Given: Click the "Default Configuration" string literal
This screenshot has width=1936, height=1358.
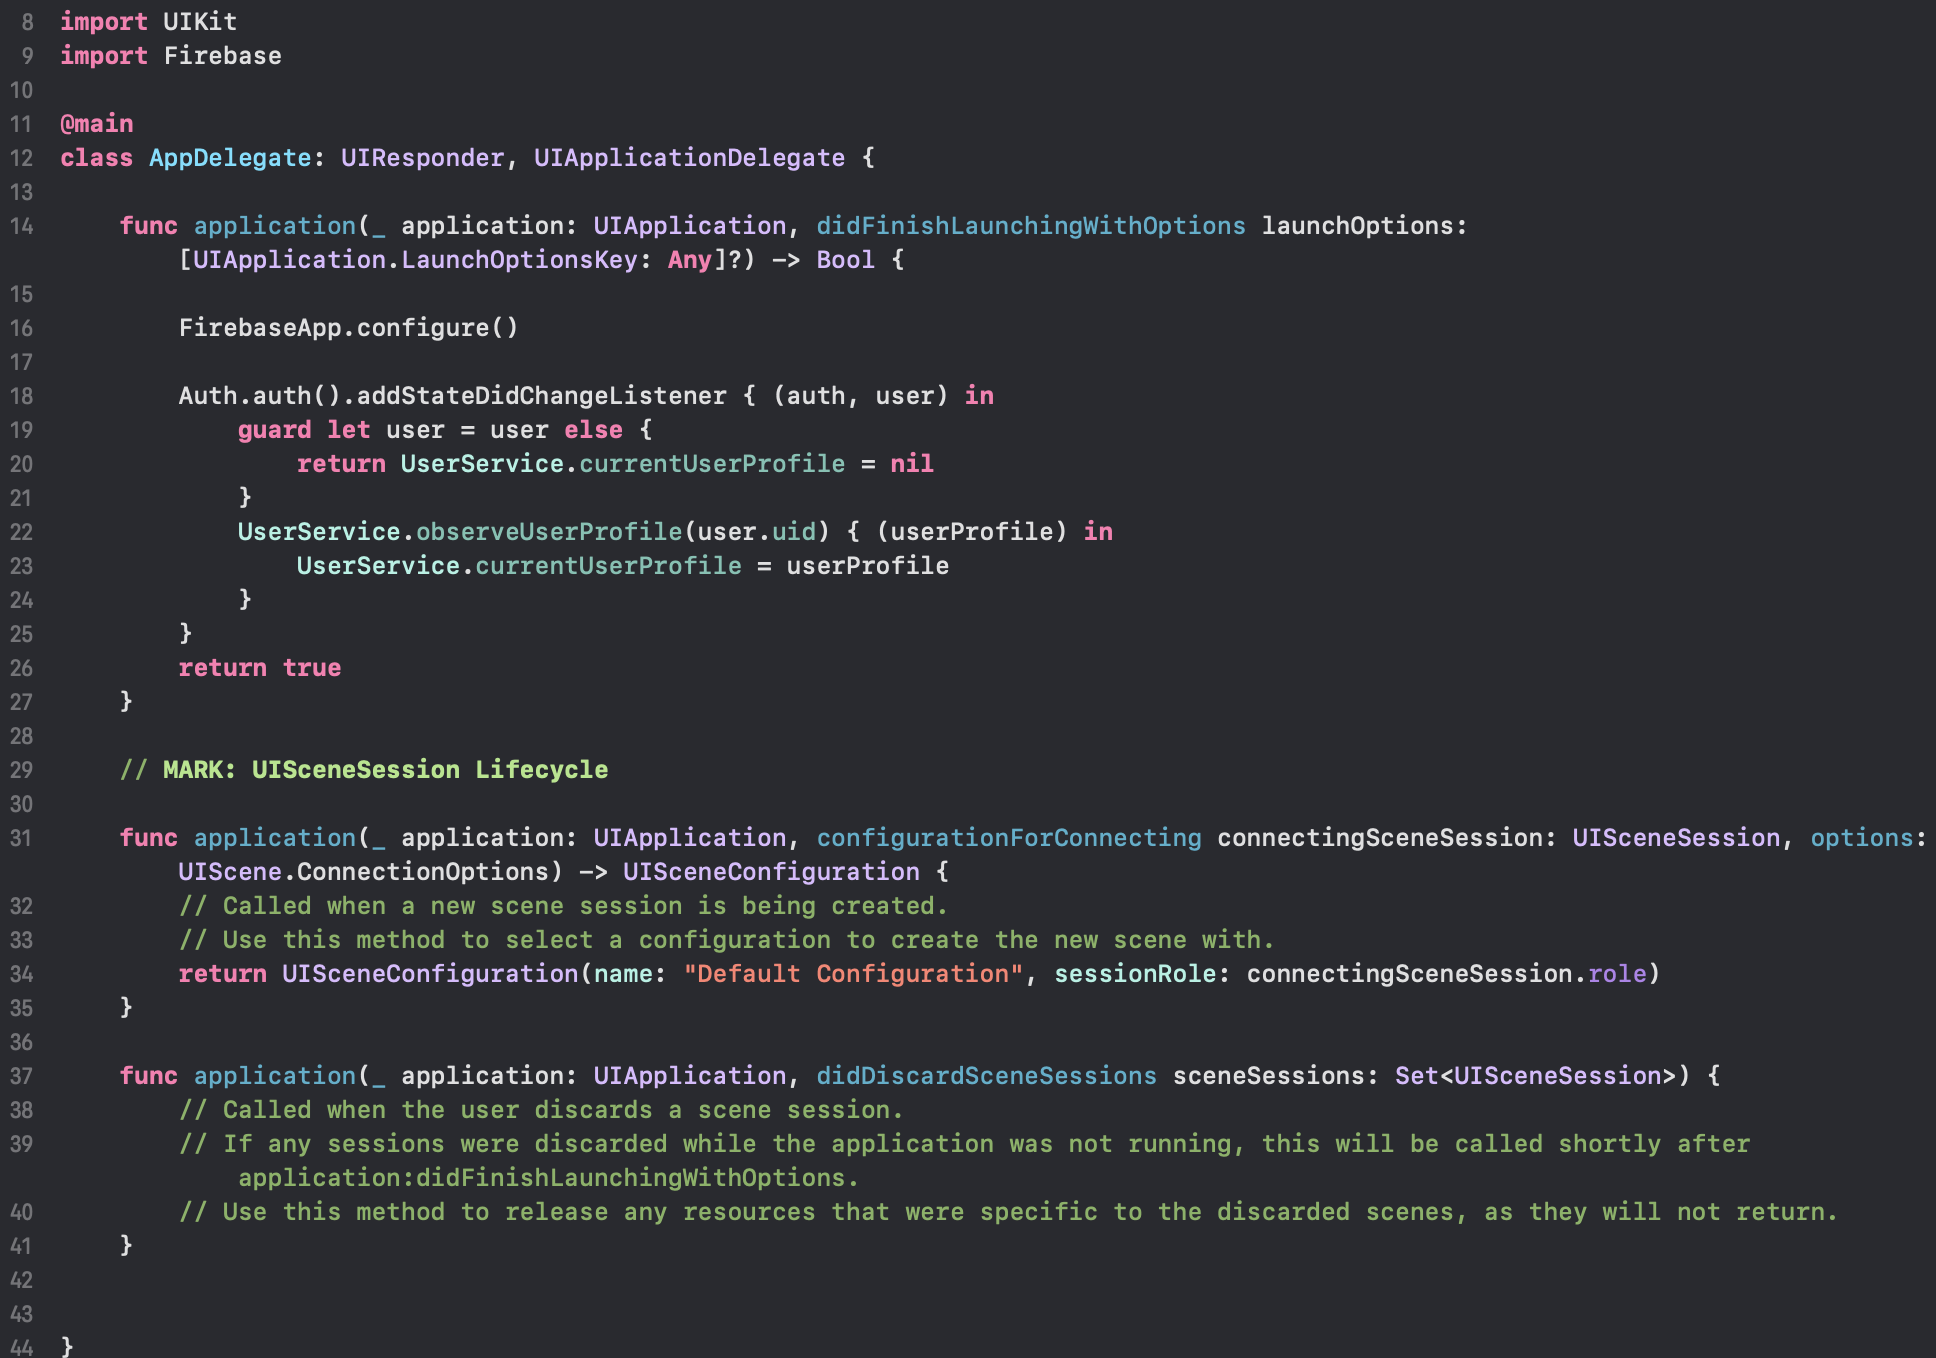Looking at the screenshot, I should 853,974.
